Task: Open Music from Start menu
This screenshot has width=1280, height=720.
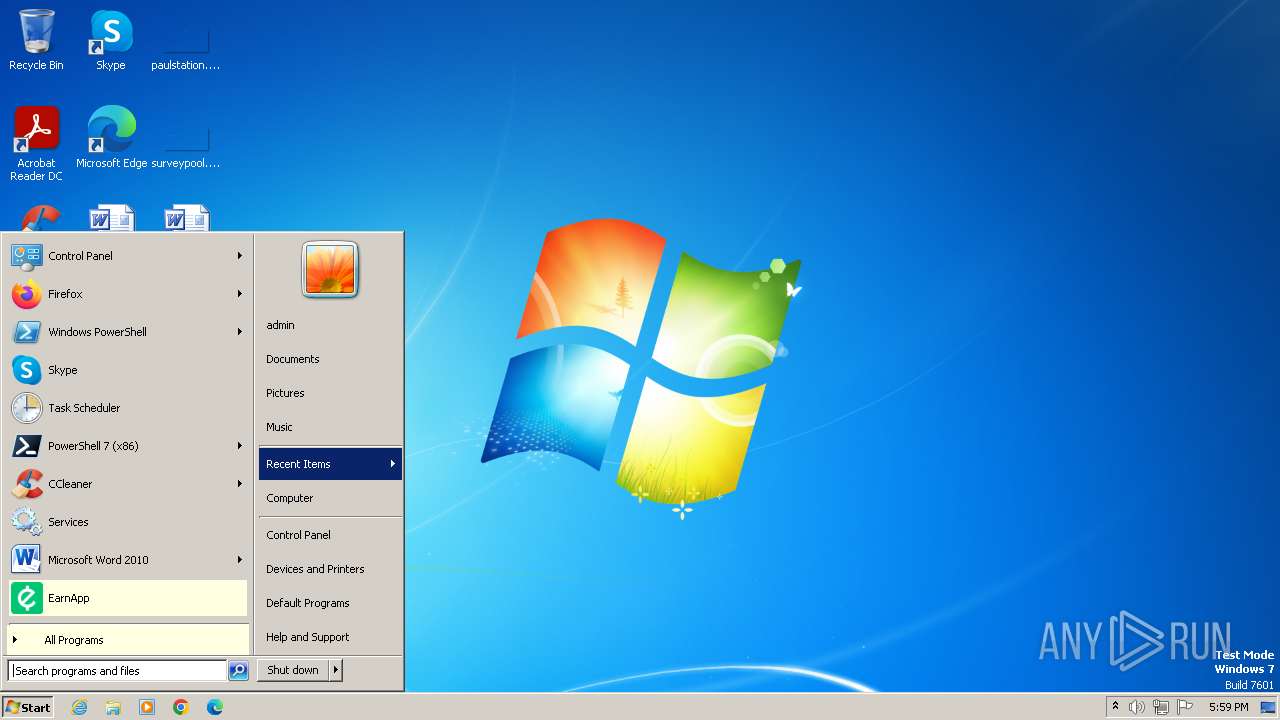Action: [x=330, y=427]
